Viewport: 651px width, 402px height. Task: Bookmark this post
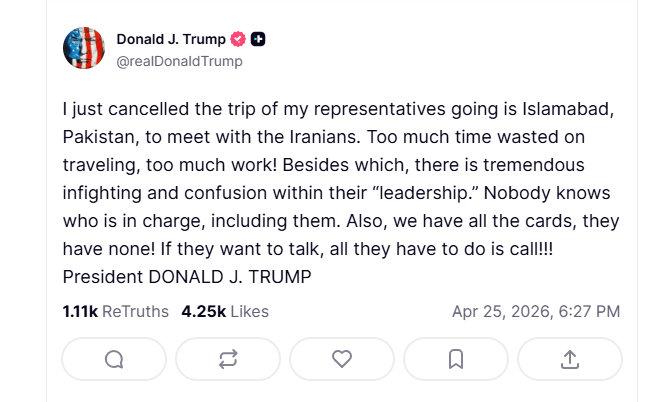[x=456, y=359]
